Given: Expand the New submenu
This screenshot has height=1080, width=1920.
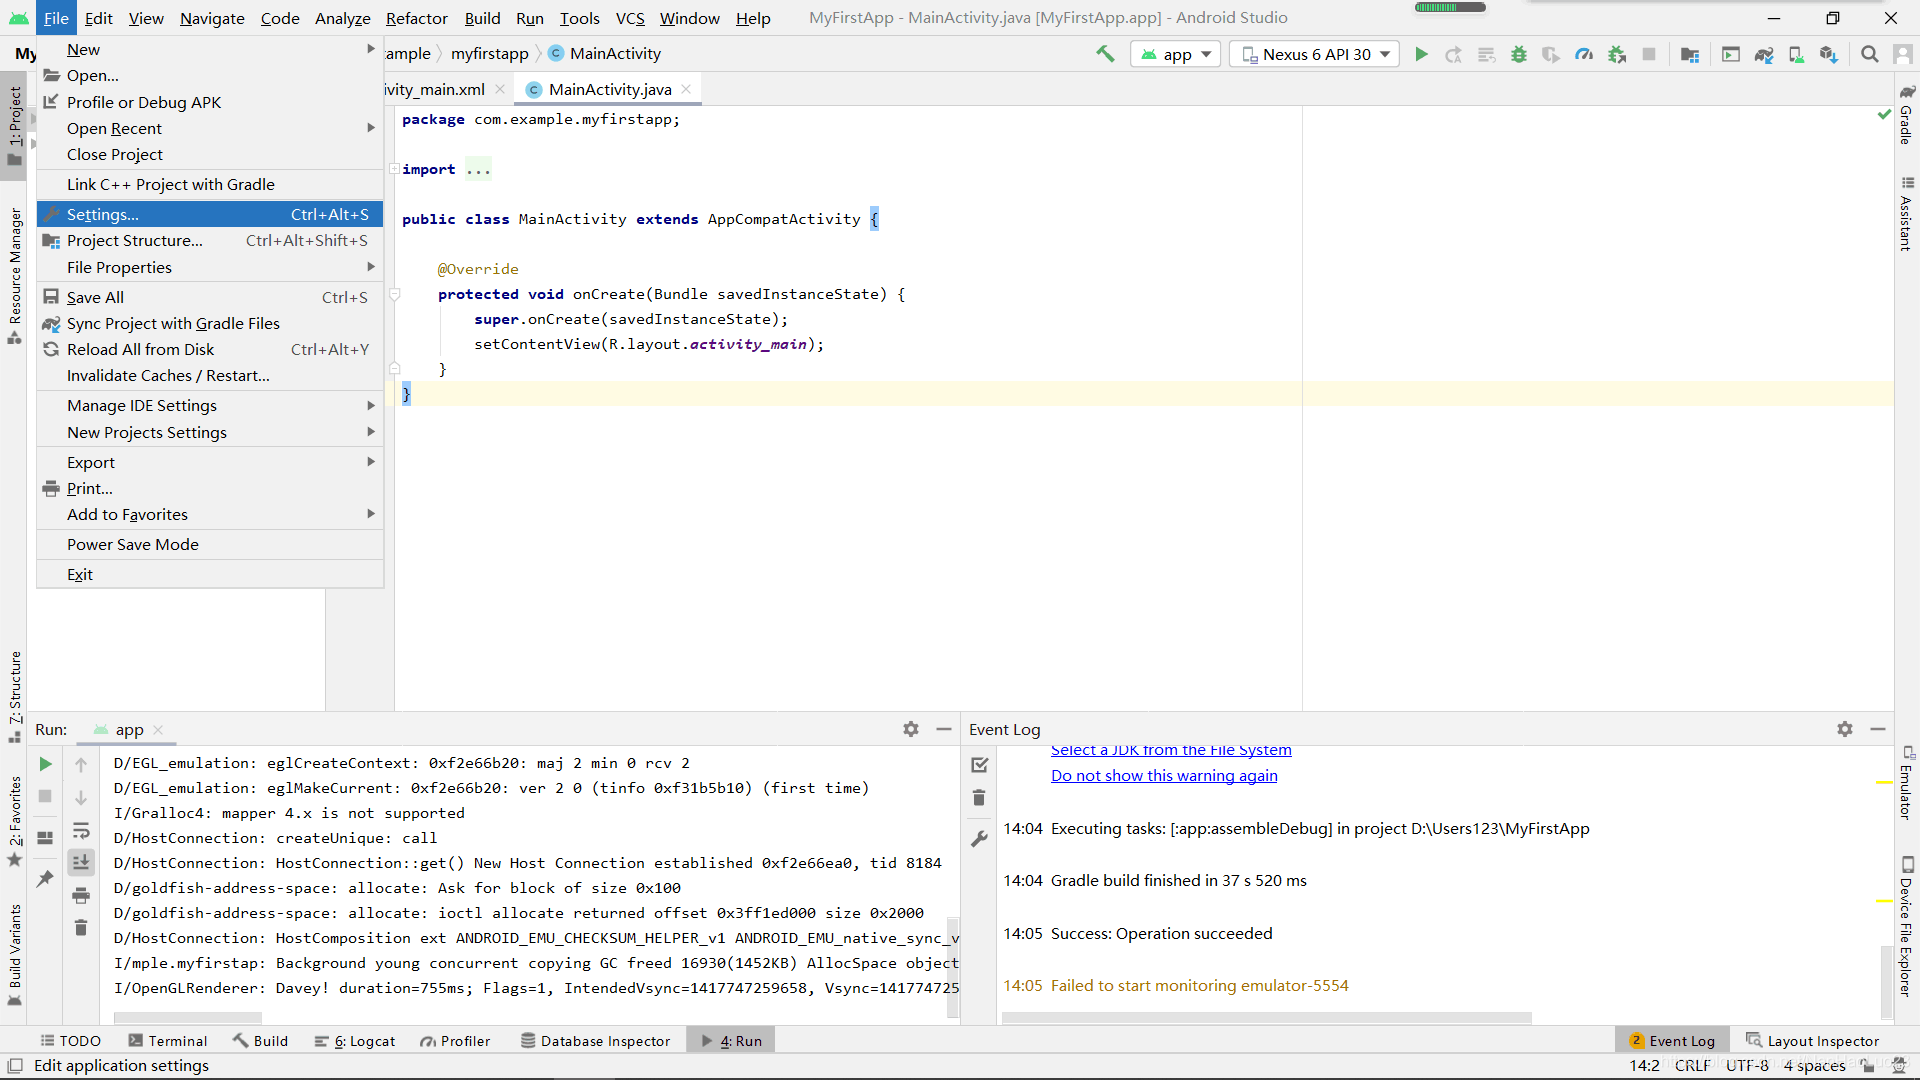Looking at the screenshot, I should 210,49.
